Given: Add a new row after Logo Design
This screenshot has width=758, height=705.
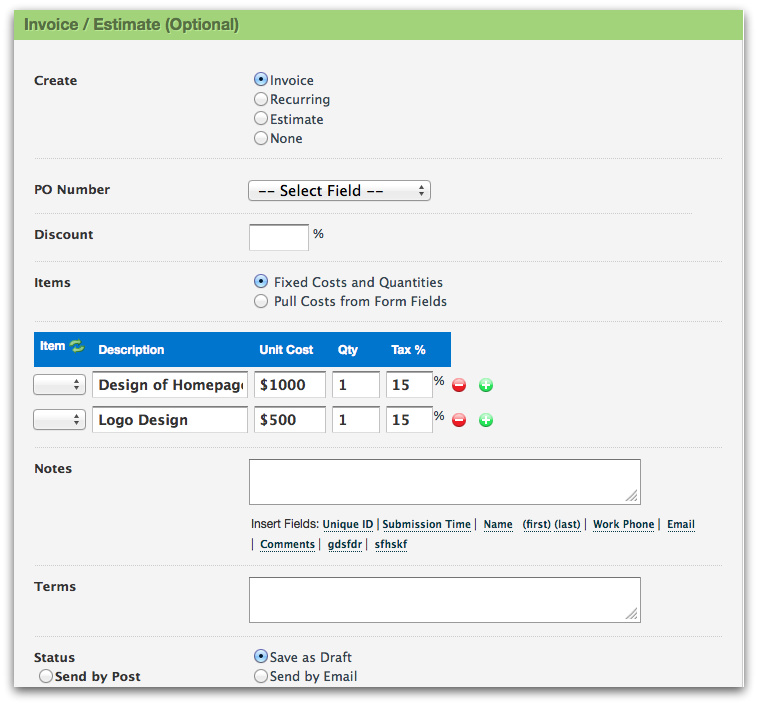Looking at the screenshot, I should pos(486,420).
